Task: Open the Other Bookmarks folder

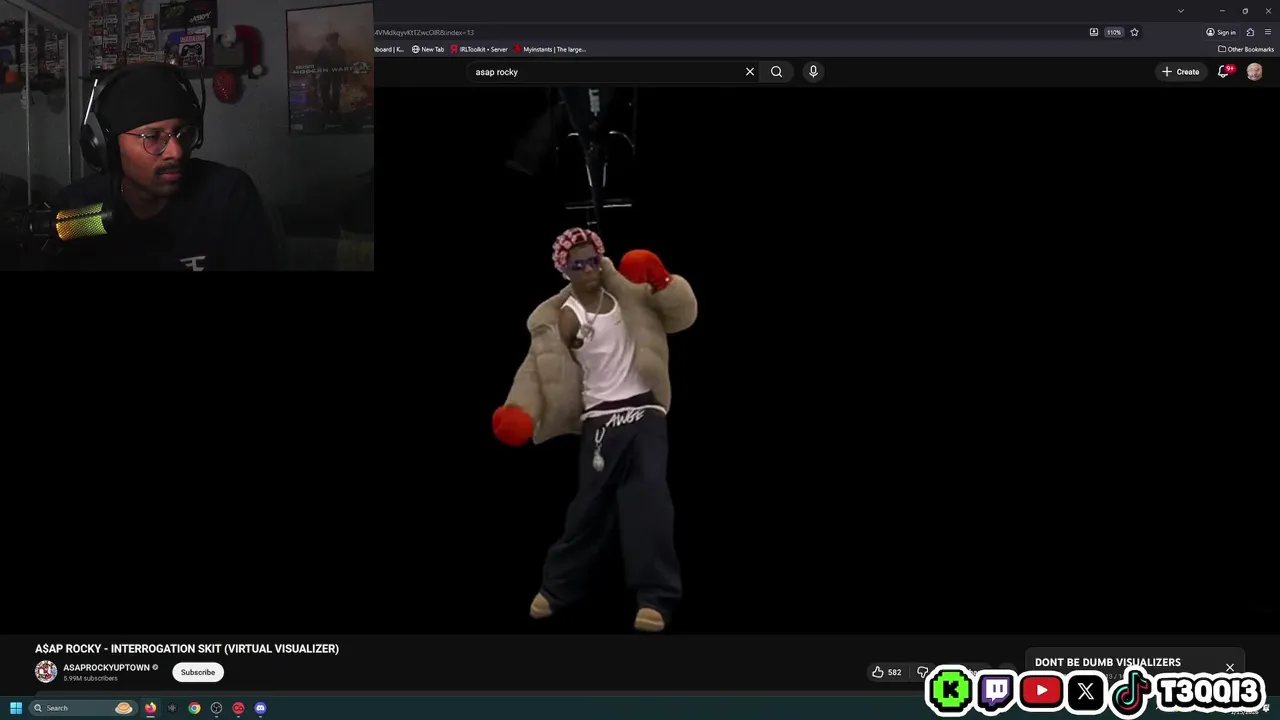Action: click(x=1246, y=49)
